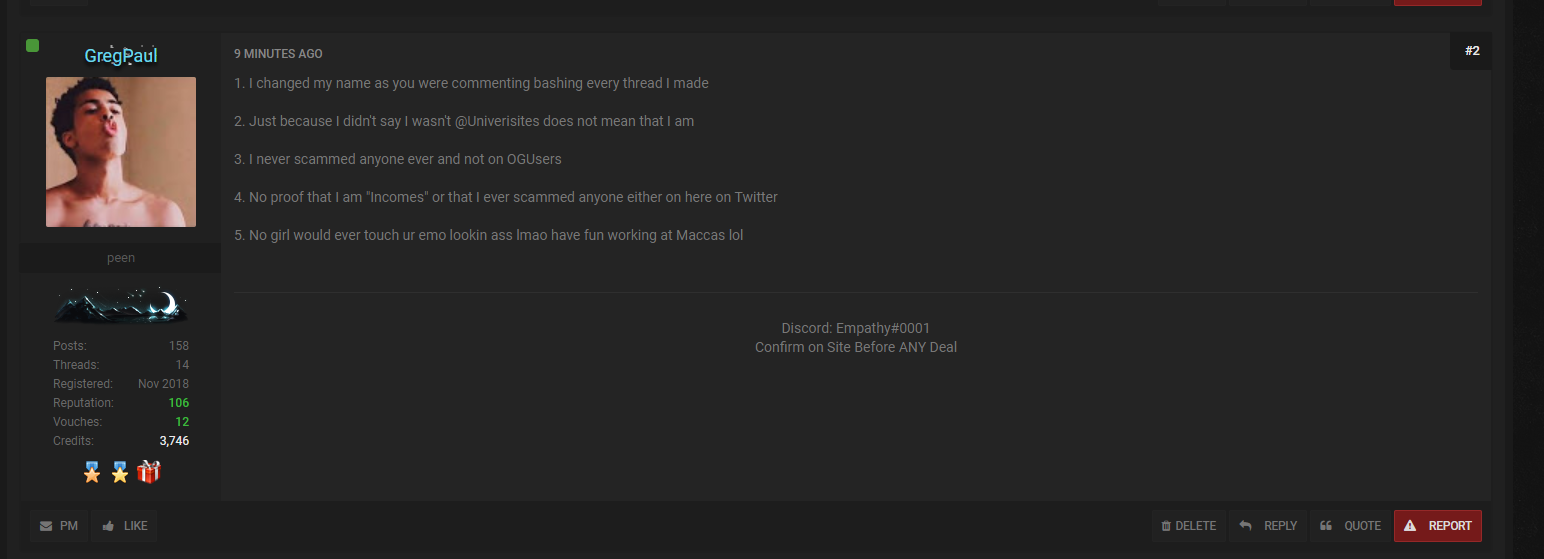Click the 9 MINUTES AGO timestamp

[278, 54]
